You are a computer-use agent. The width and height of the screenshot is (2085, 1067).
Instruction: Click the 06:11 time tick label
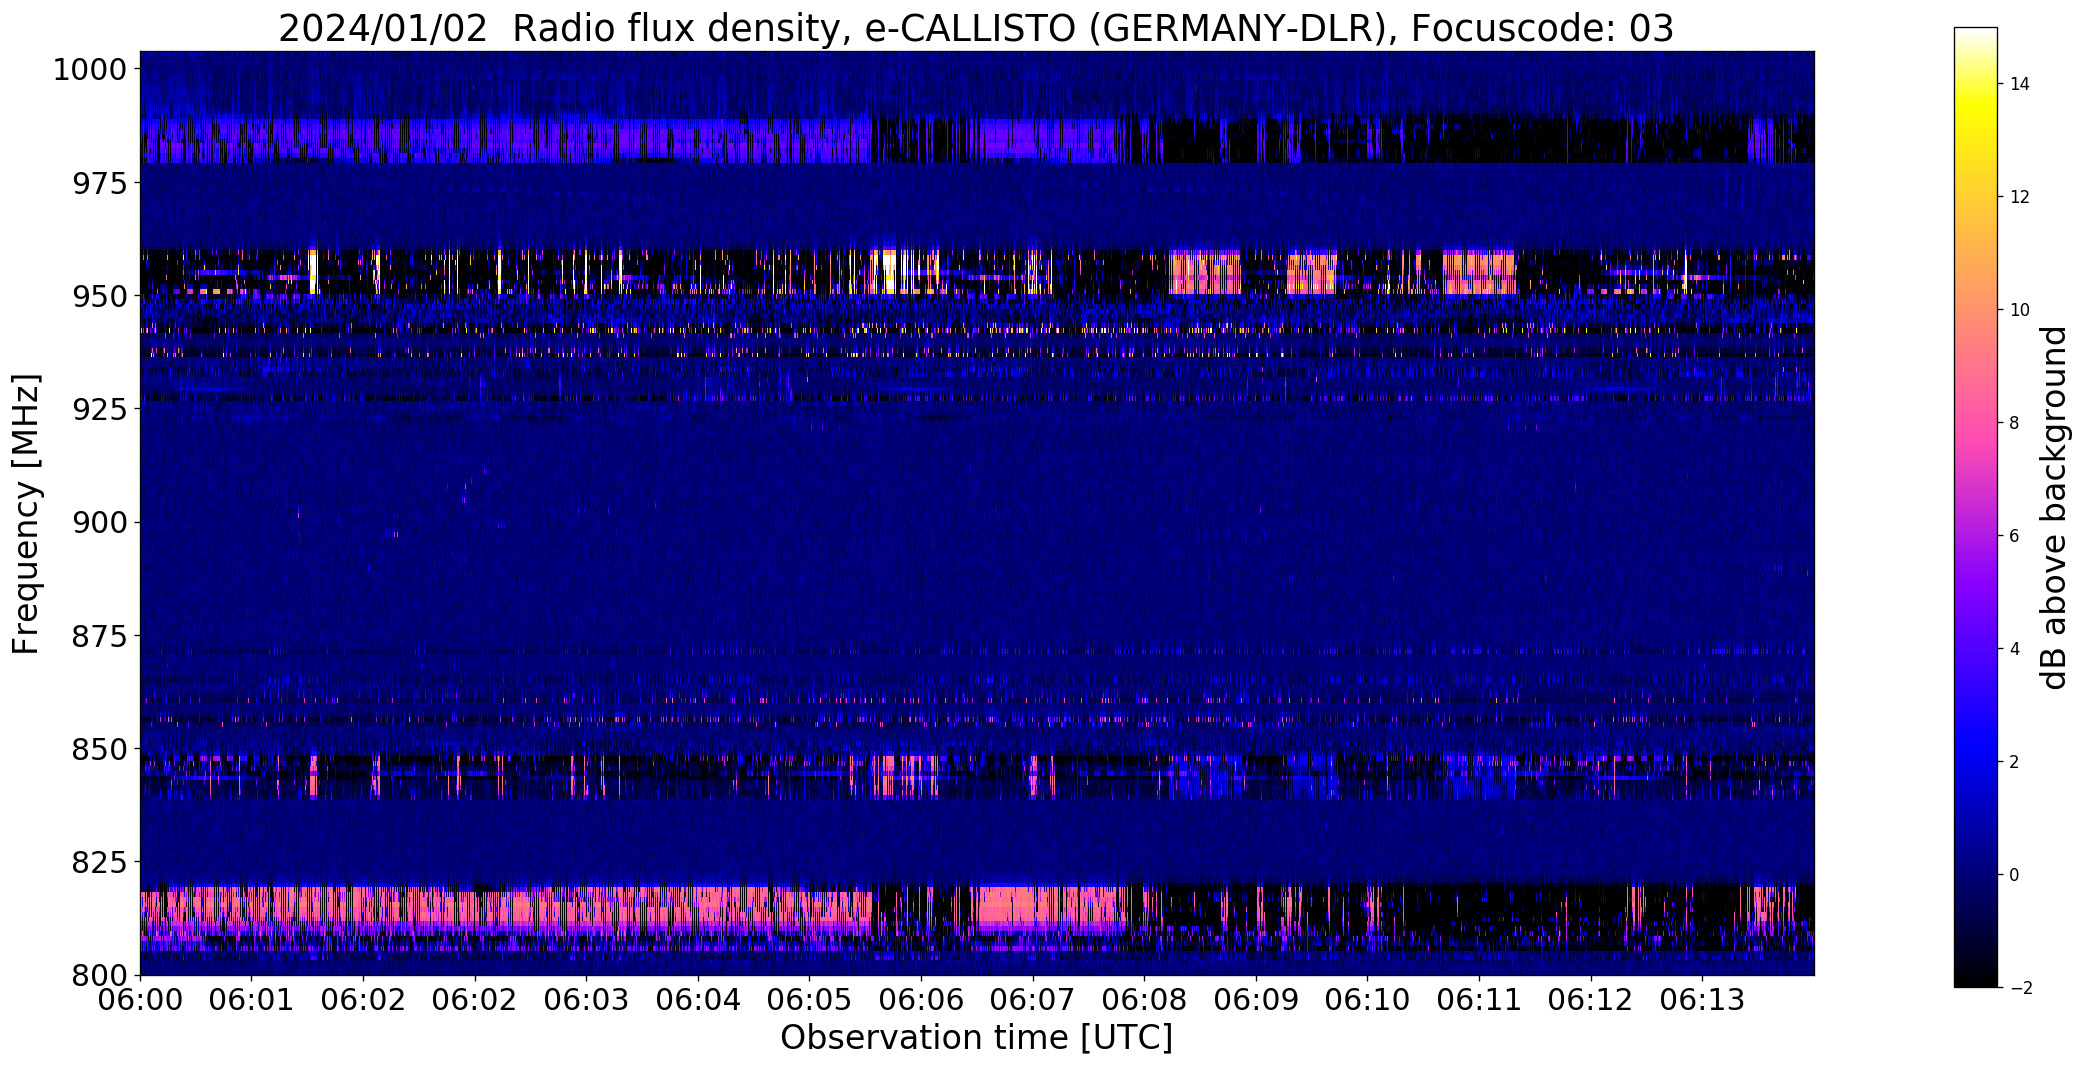point(1479,1000)
